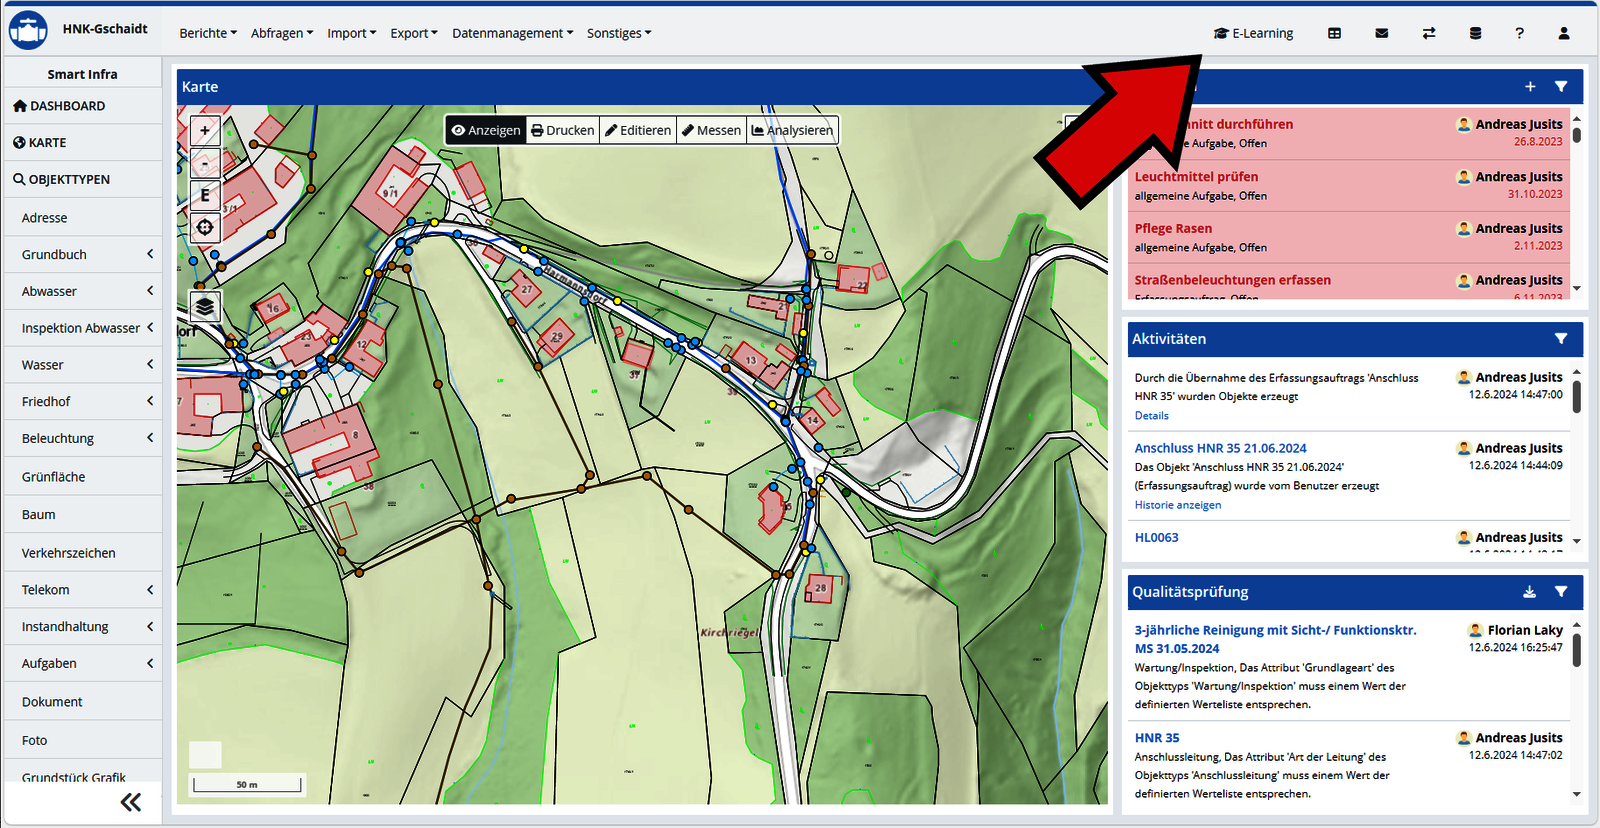
Task: Collapse the sidebar with double-chevron button
Action: click(x=131, y=802)
